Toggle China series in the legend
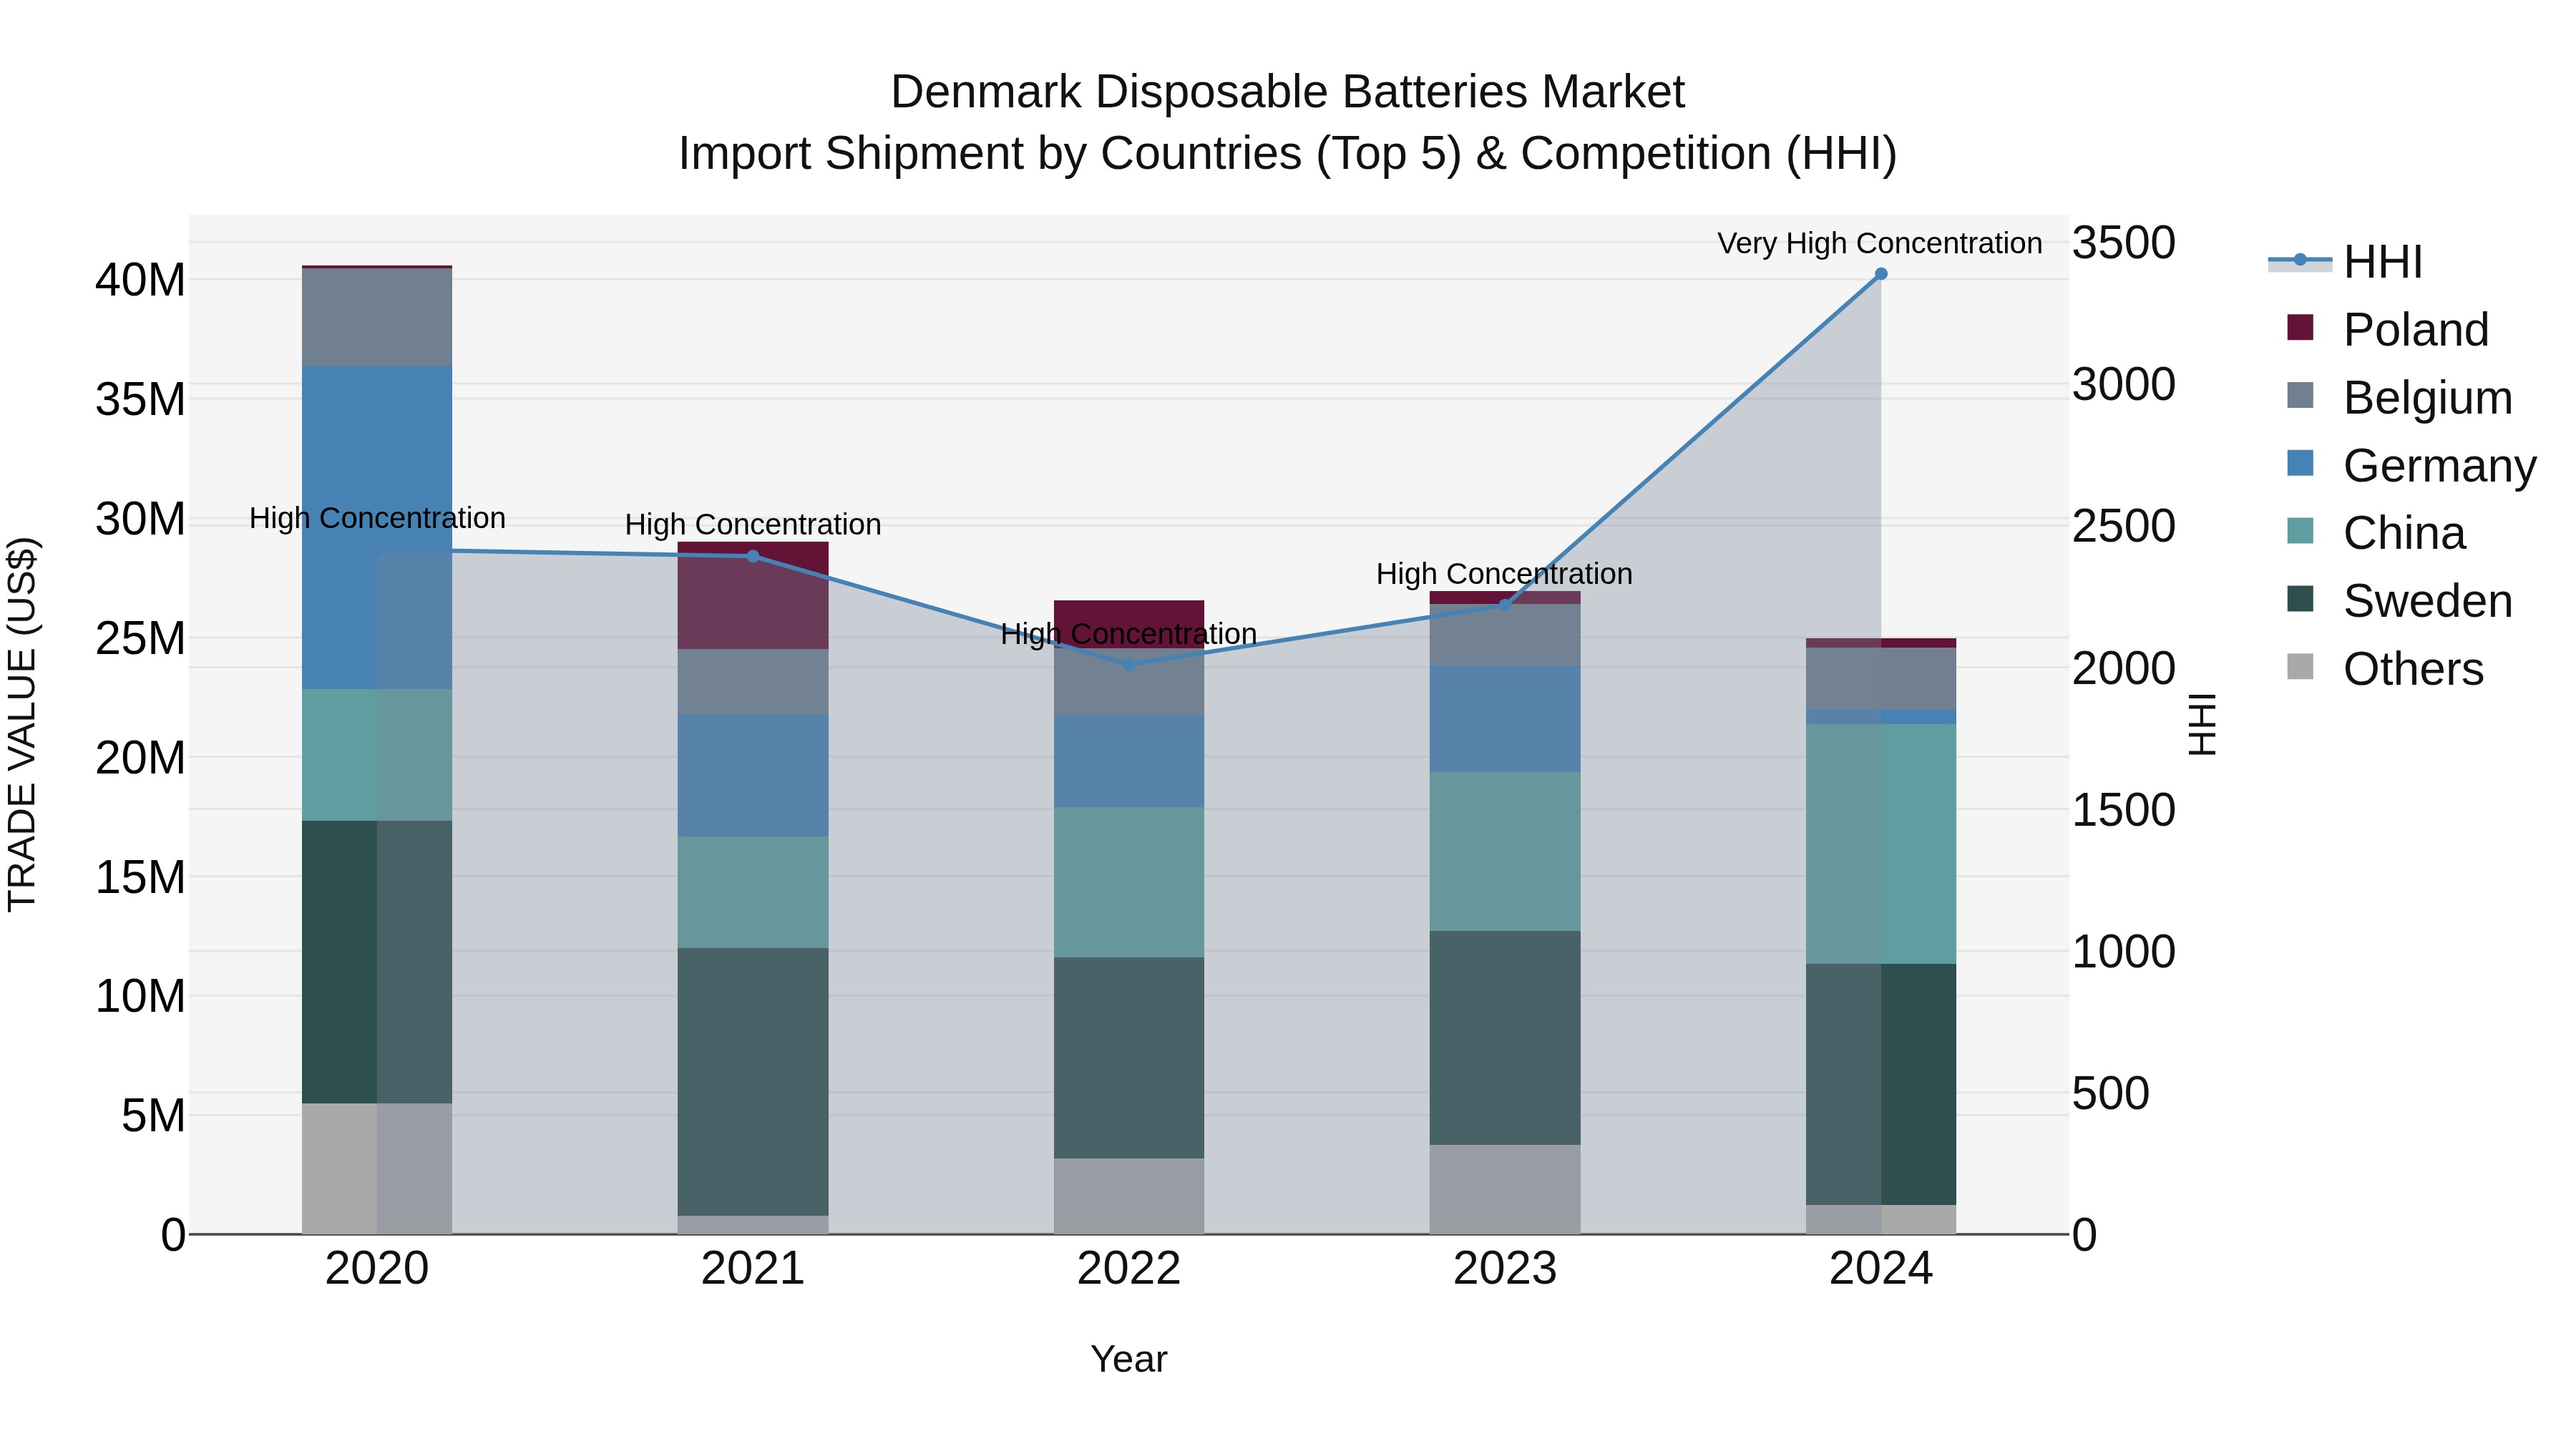2576x1449 pixels. coord(2376,533)
